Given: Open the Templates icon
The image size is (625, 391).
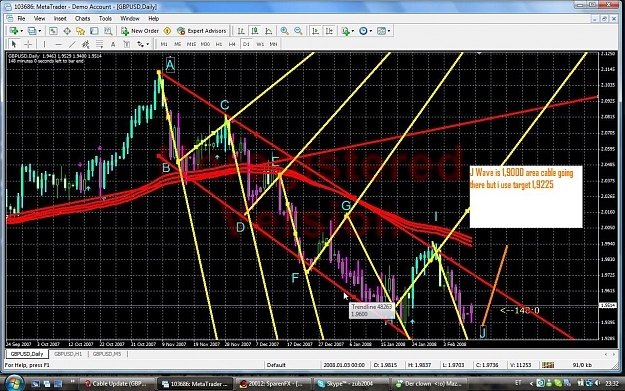Looking at the screenshot, I should tap(381, 31).
